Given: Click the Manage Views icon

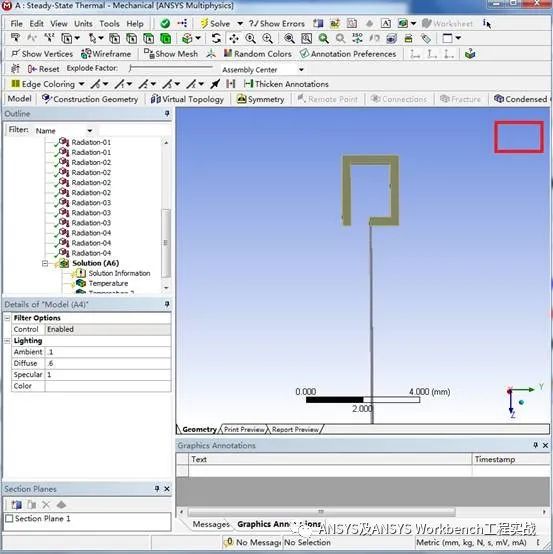Looking at the screenshot, I should [x=392, y=38].
